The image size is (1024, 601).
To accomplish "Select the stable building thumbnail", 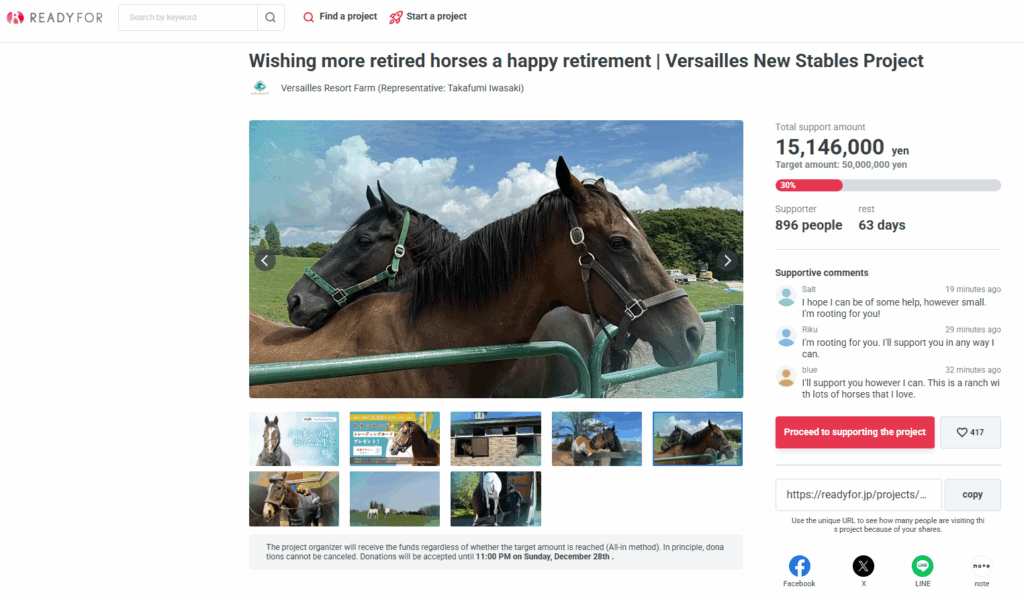I will tap(496, 438).
